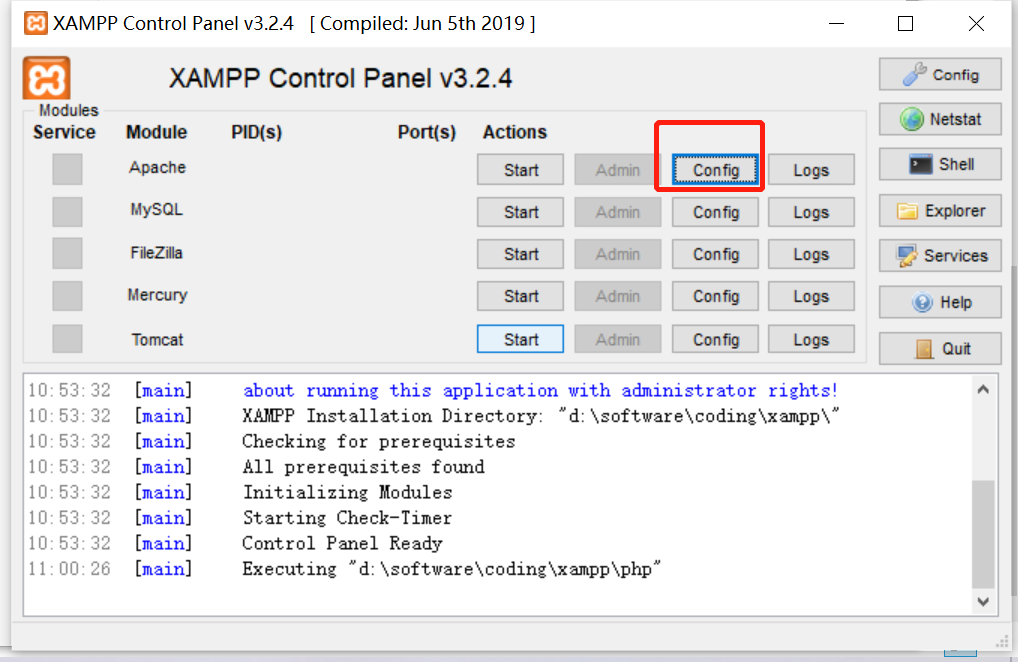Open the FileZilla Config button

715,254
